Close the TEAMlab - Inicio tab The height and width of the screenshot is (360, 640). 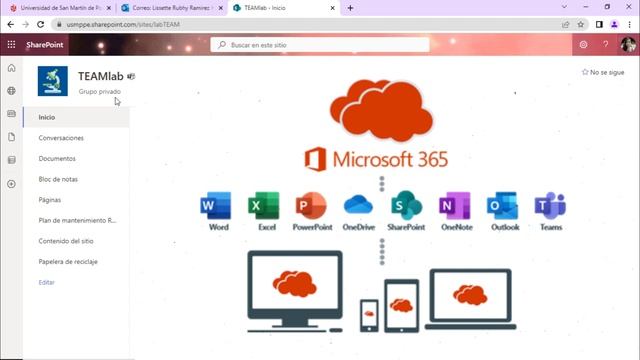pos(333,8)
